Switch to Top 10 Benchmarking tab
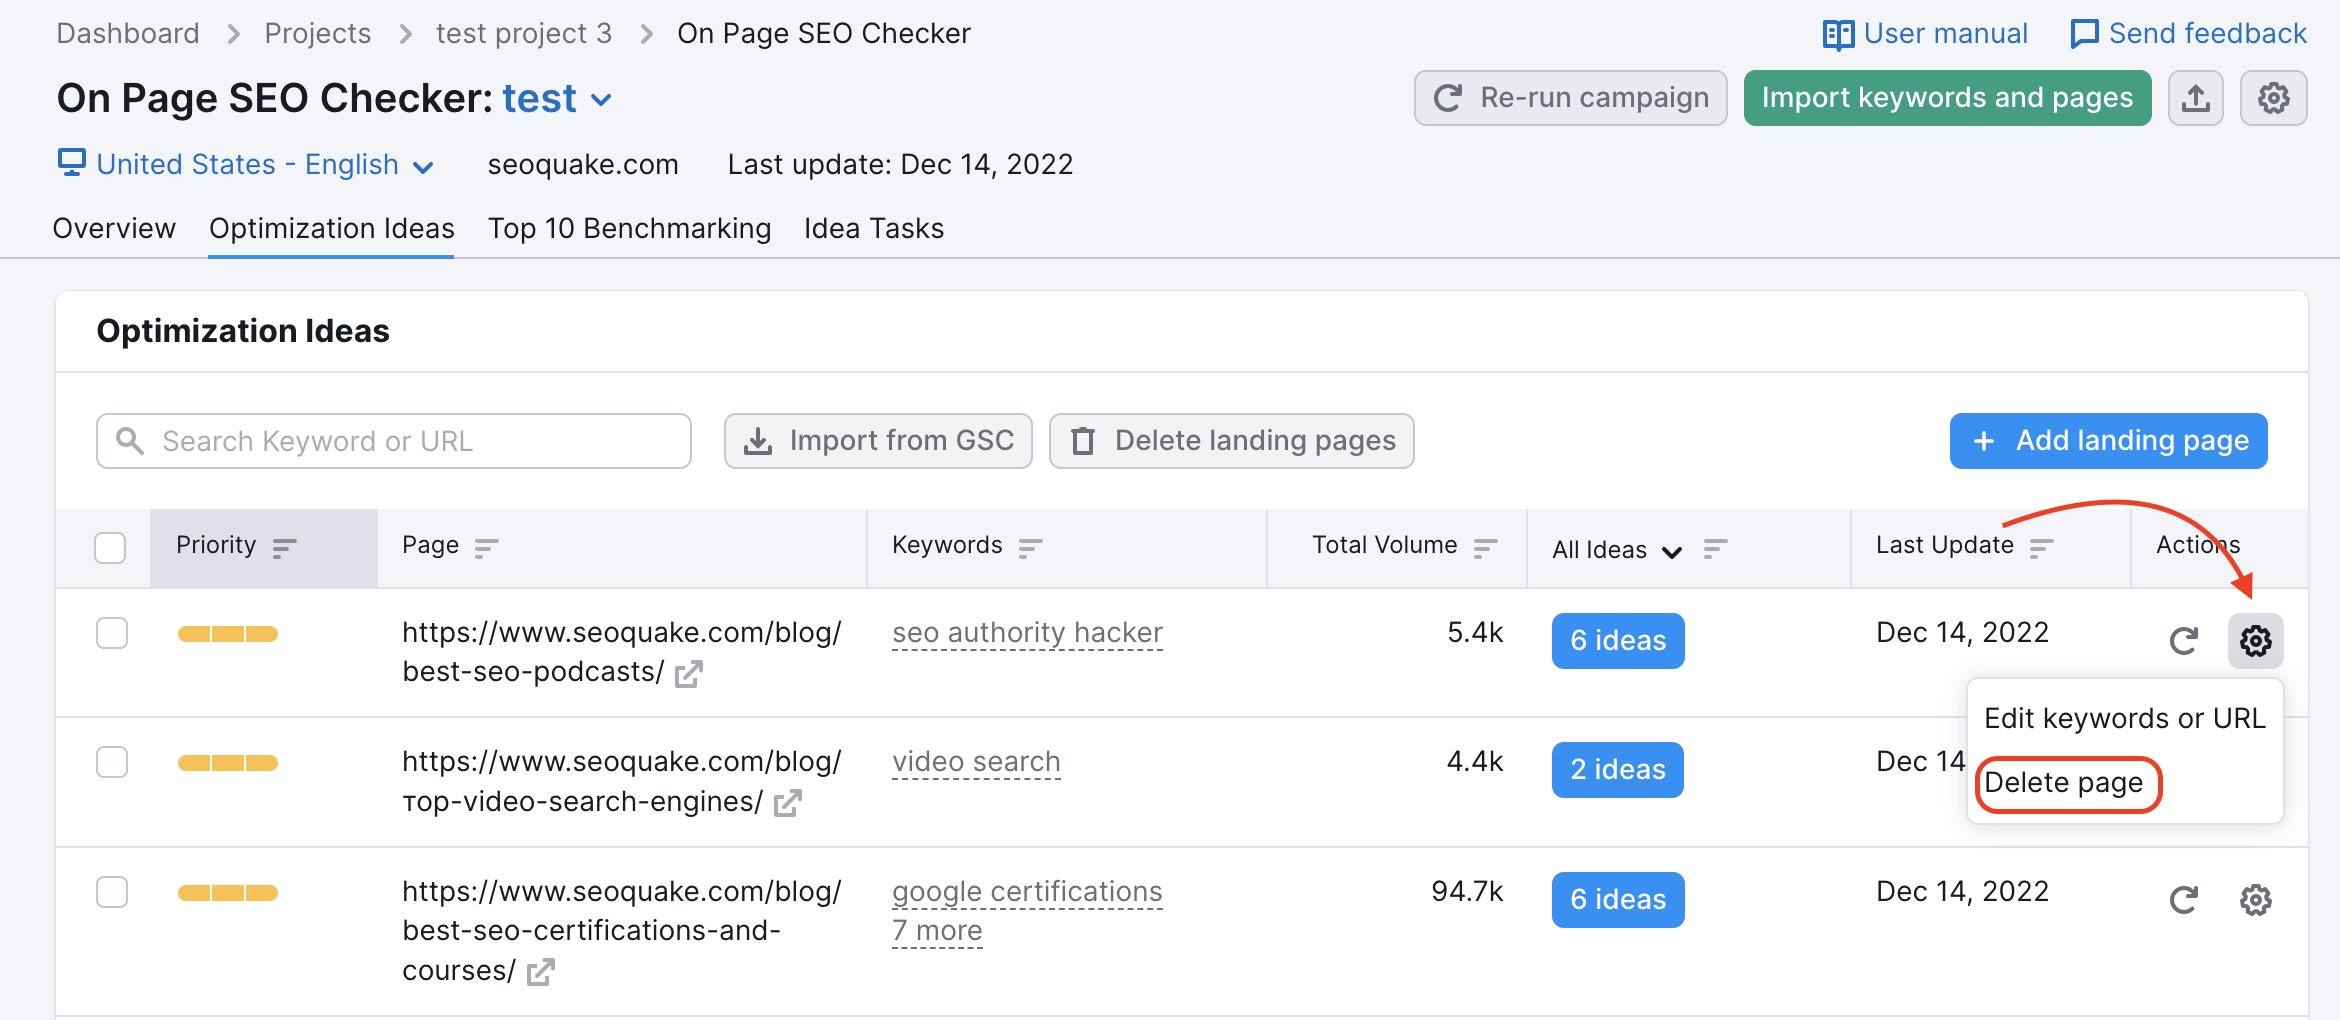 [x=629, y=229]
